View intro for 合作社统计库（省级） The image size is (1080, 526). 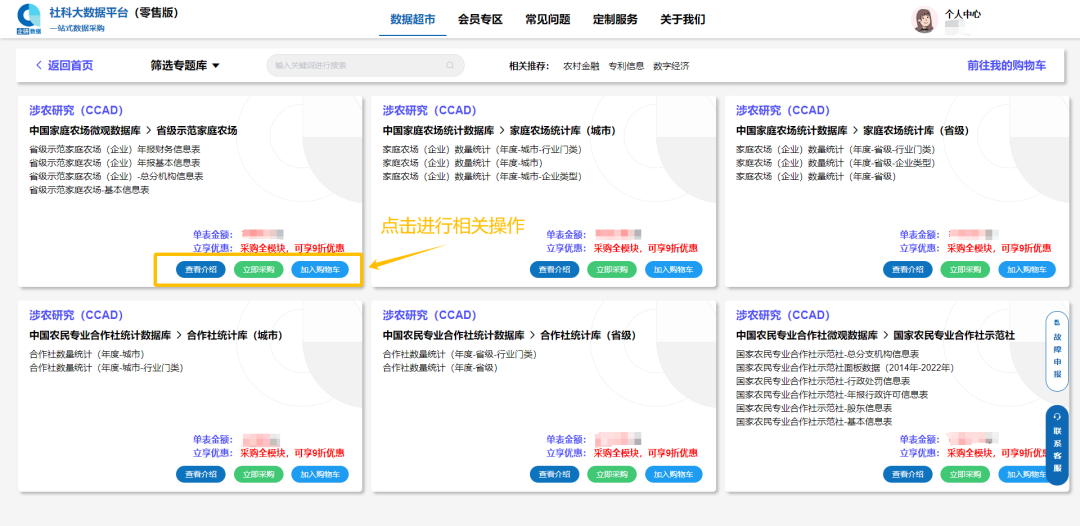click(x=554, y=474)
